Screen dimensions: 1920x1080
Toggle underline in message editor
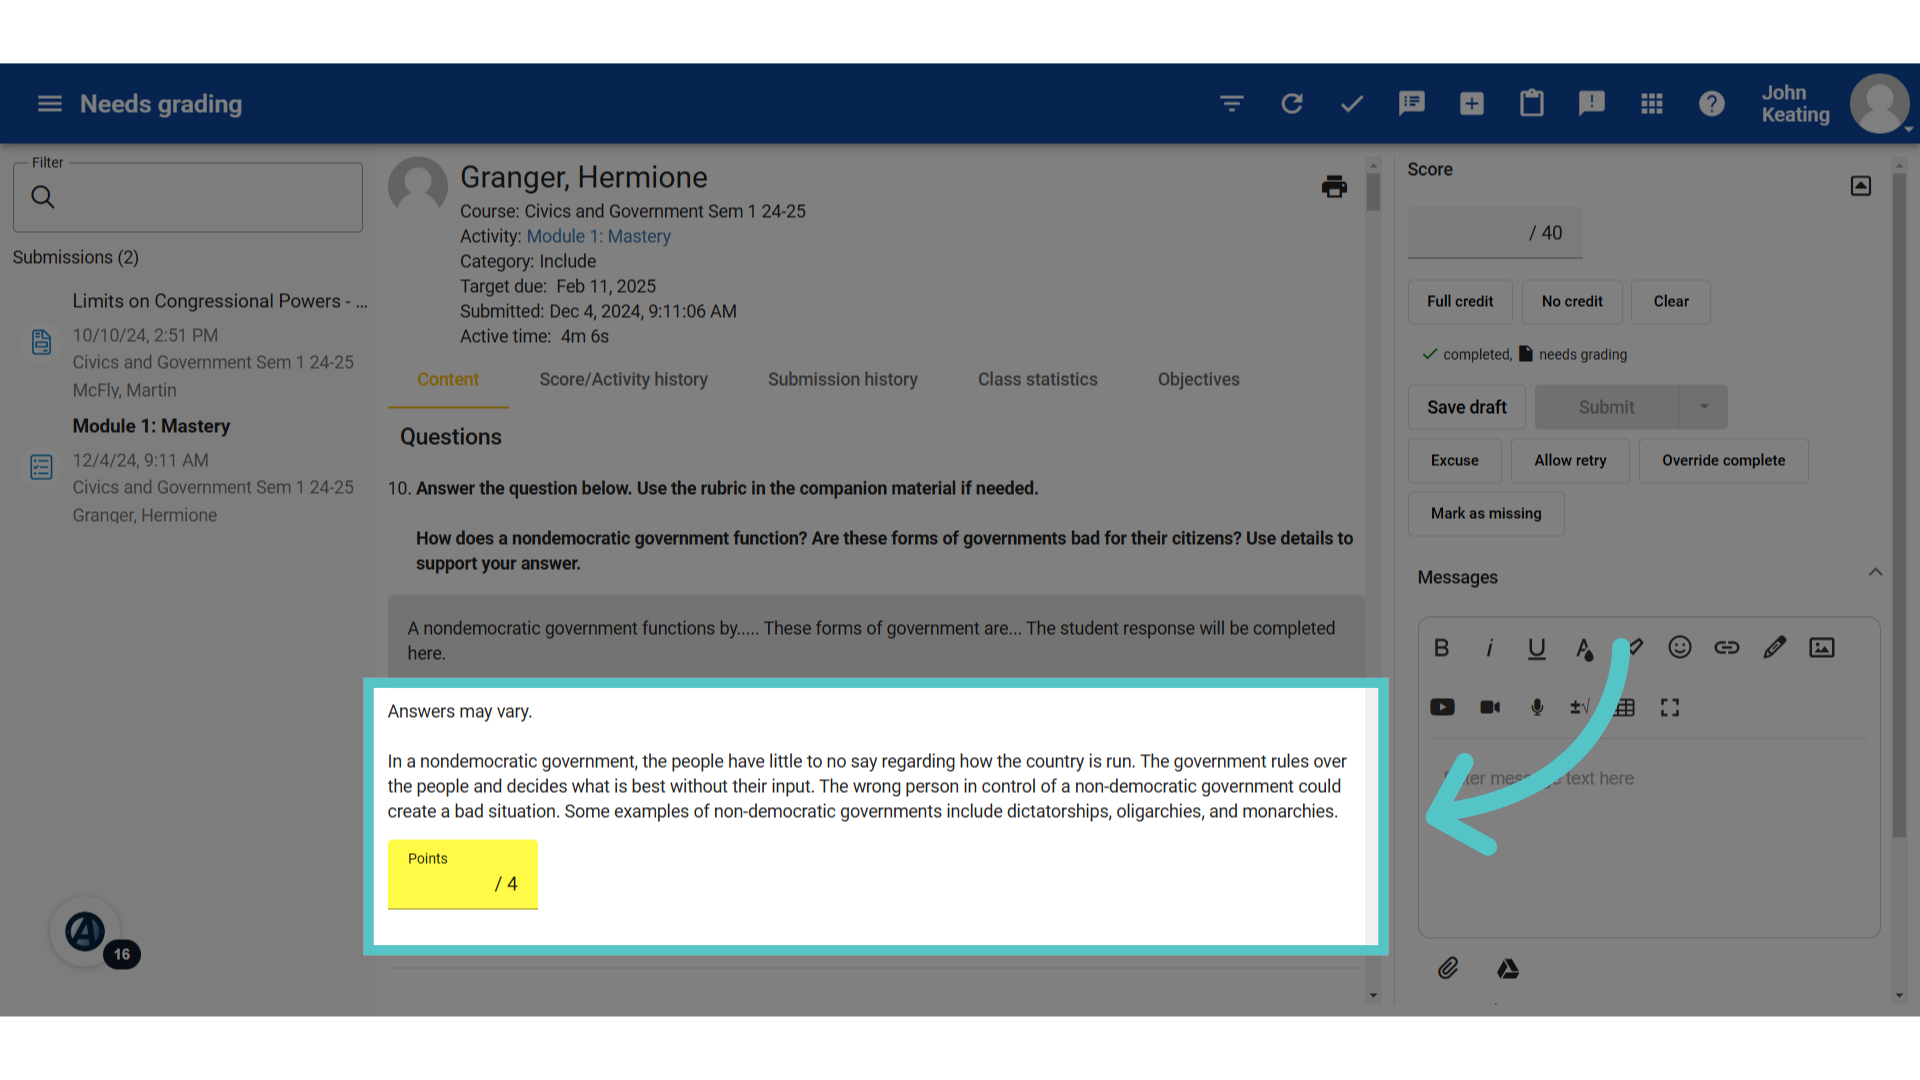1537,648
